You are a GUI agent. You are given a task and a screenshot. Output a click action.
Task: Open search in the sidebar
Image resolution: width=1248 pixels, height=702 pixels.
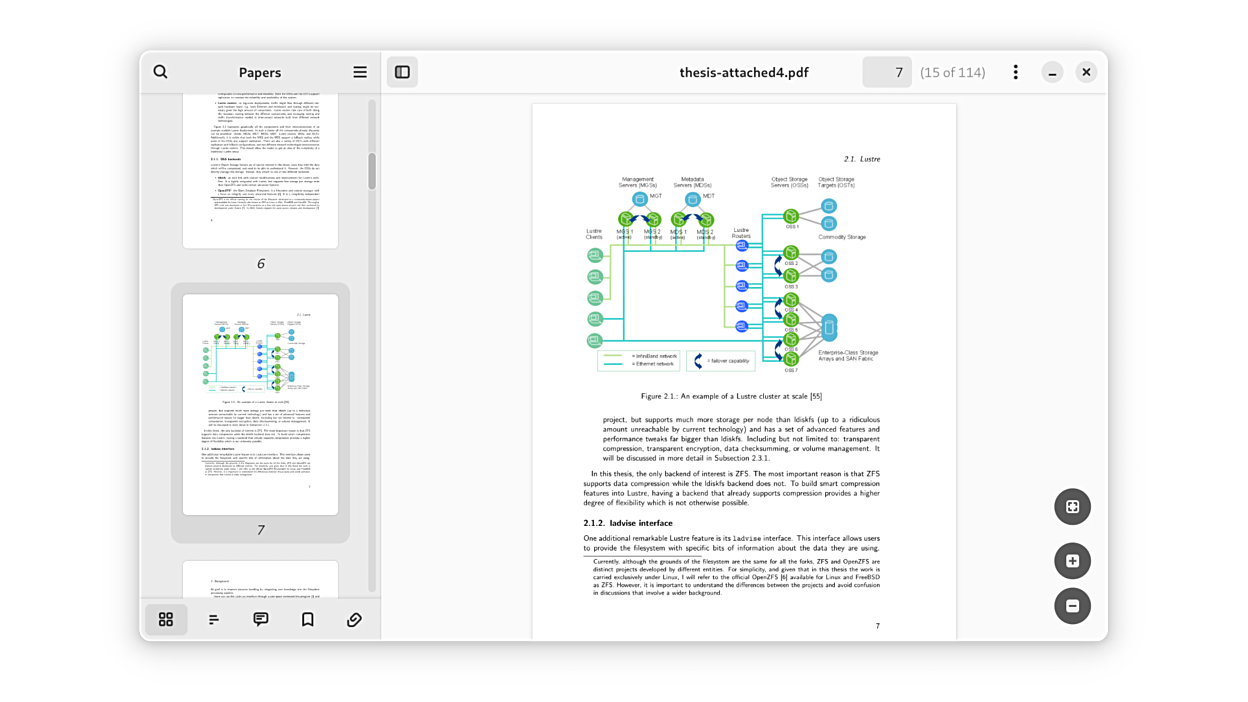coord(160,72)
